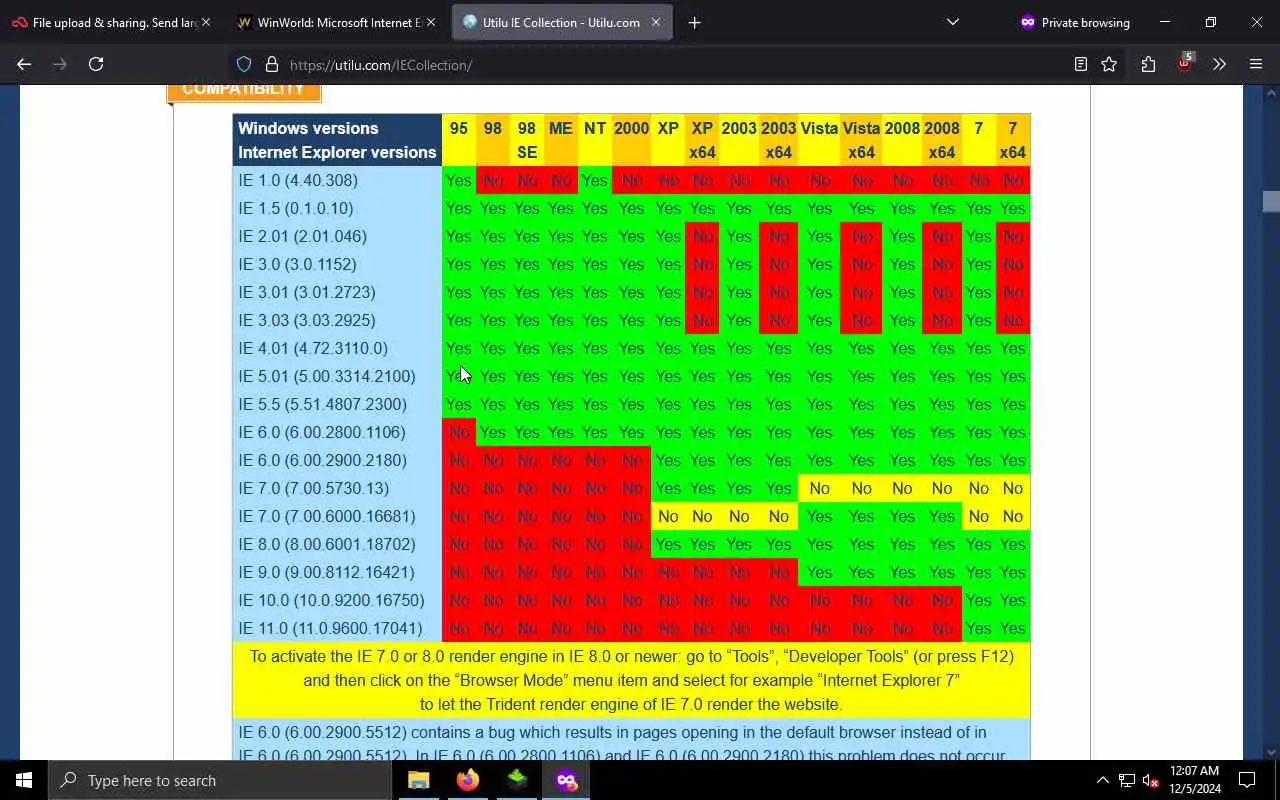The width and height of the screenshot is (1280, 800).
Task: Open the taskbar clock and date
Action: tap(1195, 780)
